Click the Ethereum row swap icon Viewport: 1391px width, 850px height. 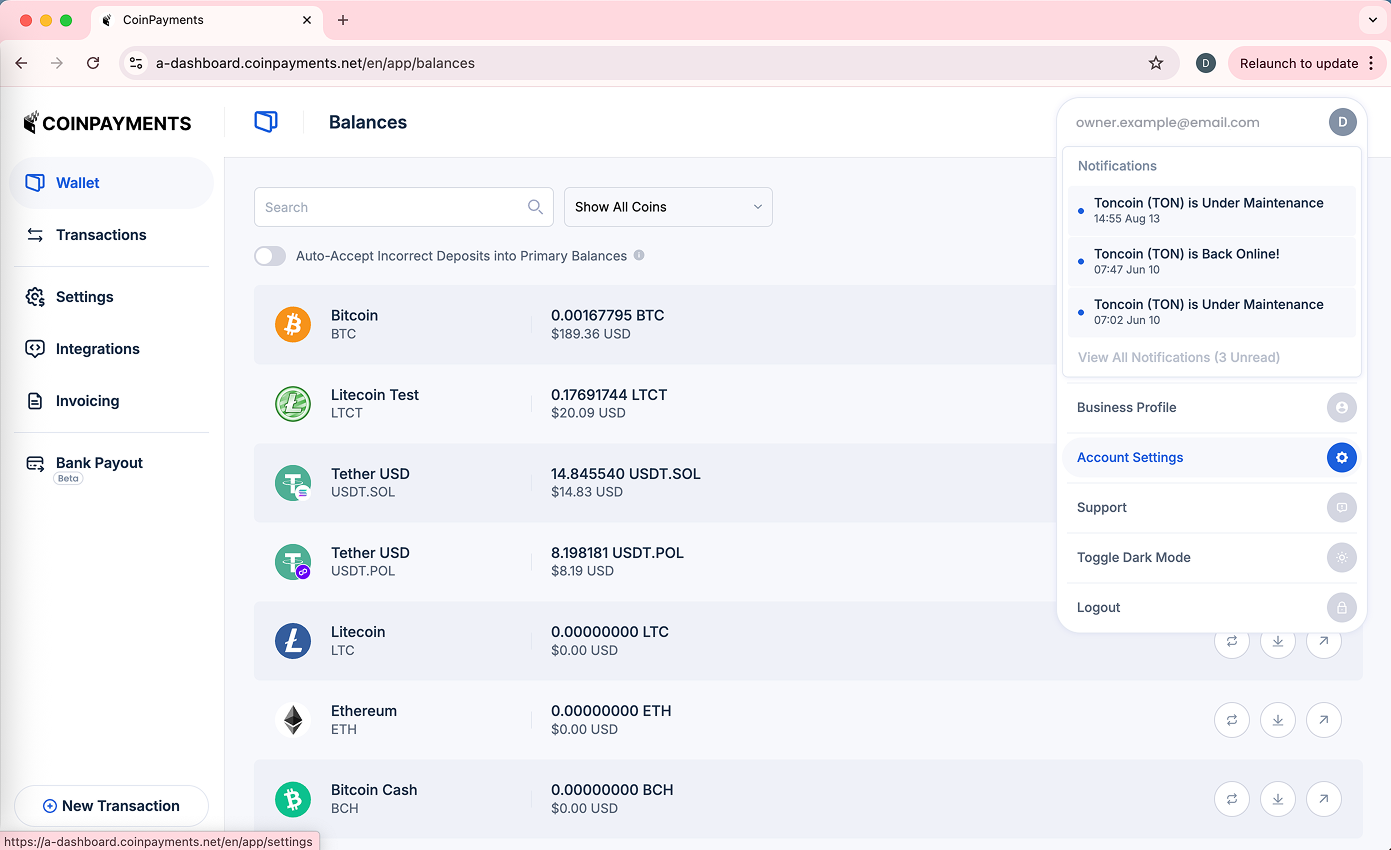(1231, 719)
